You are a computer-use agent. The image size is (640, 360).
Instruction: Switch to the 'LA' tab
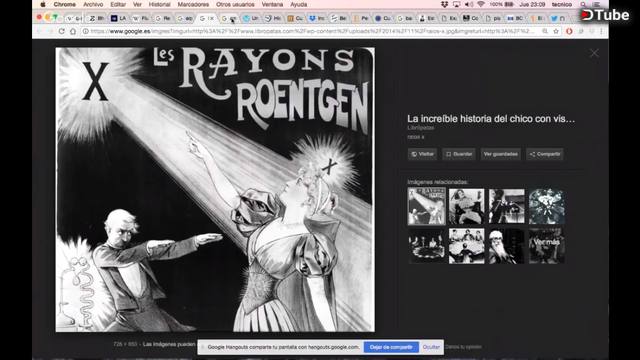(119, 18)
